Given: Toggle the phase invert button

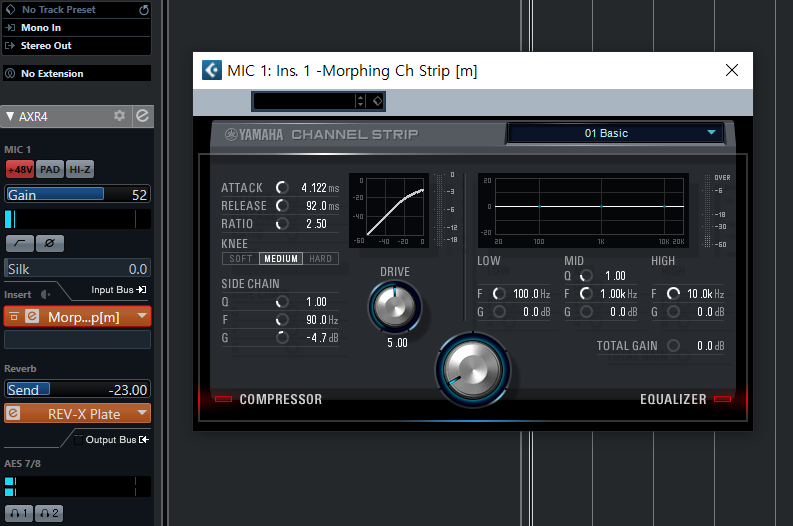Looking at the screenshot, I should [x=50, y=243].
